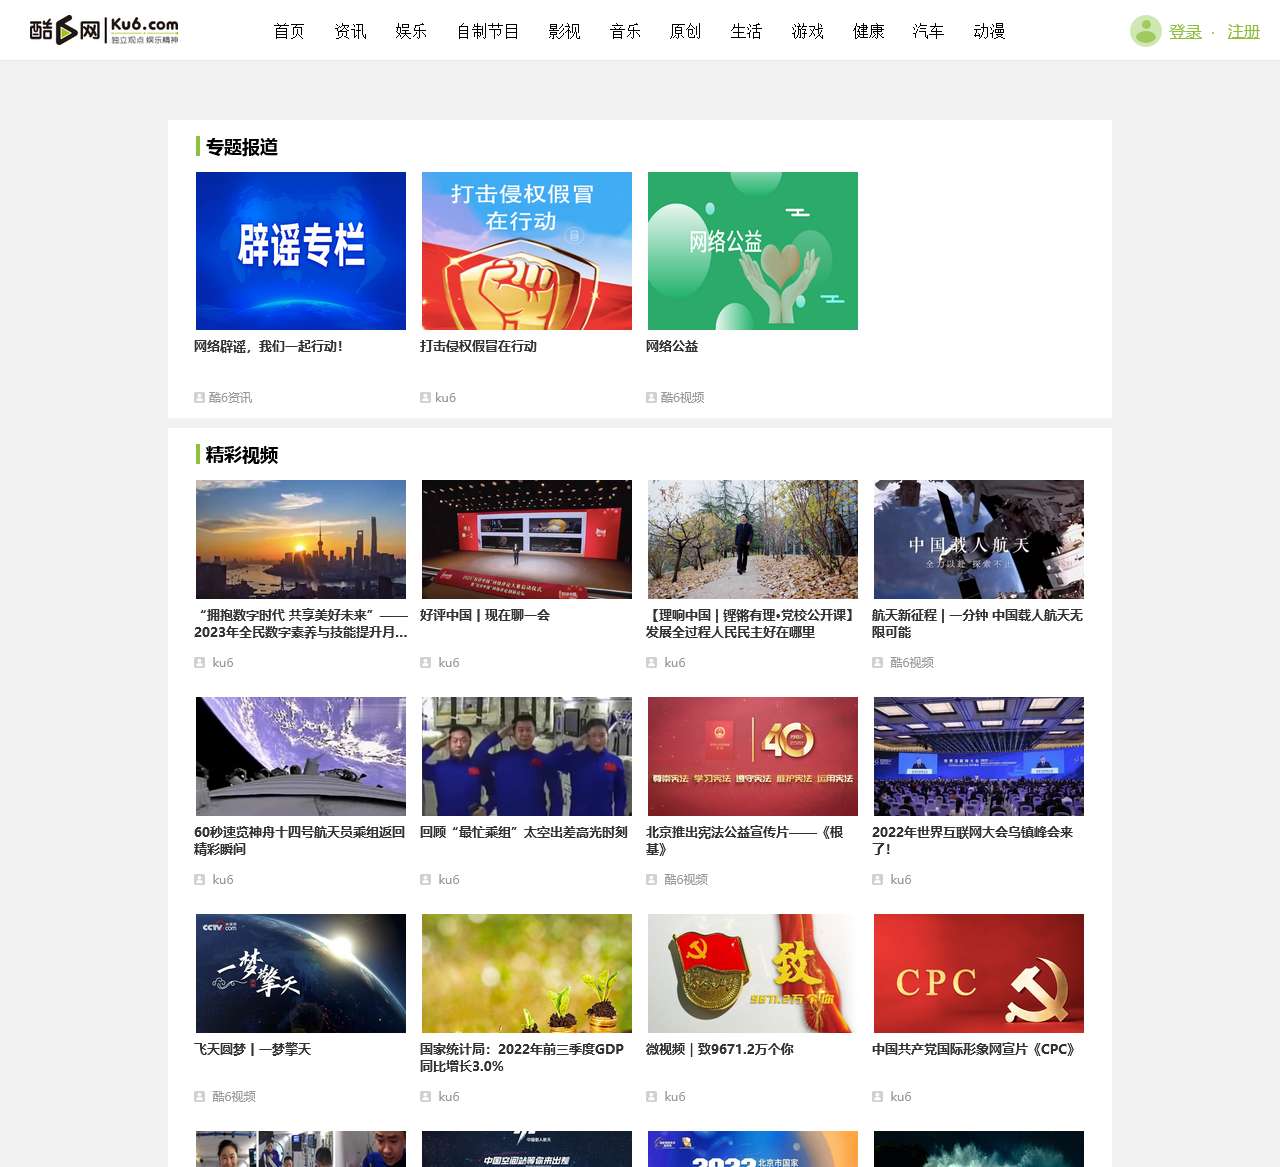Click 酷6视频 uploader under 飞天圆梦
This screenshot has height=1167, width=1280.
point(234,1096)
